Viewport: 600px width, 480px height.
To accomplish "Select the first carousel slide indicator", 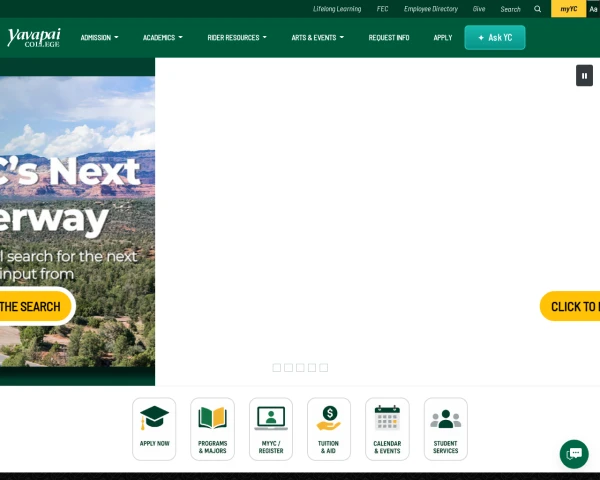I will click(277, 367).
